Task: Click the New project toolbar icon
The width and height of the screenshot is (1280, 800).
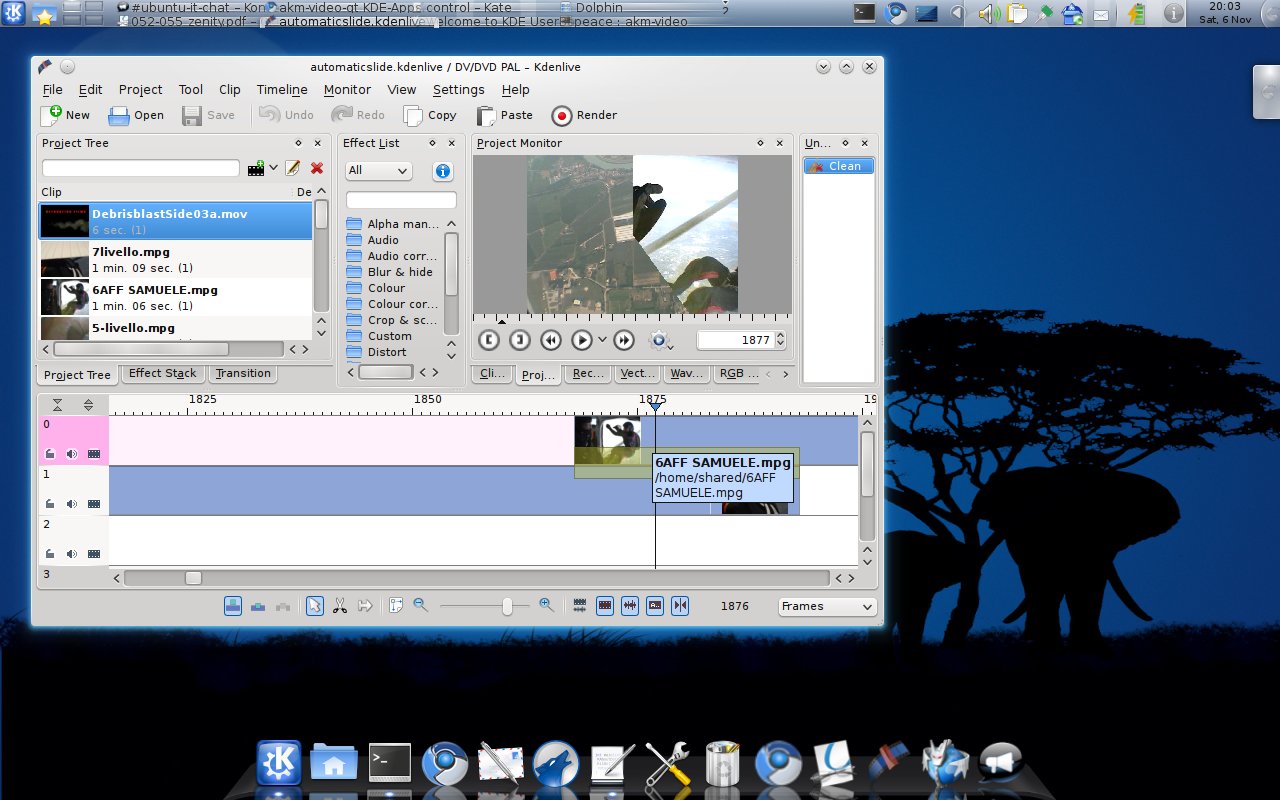Action: [51, 115]
